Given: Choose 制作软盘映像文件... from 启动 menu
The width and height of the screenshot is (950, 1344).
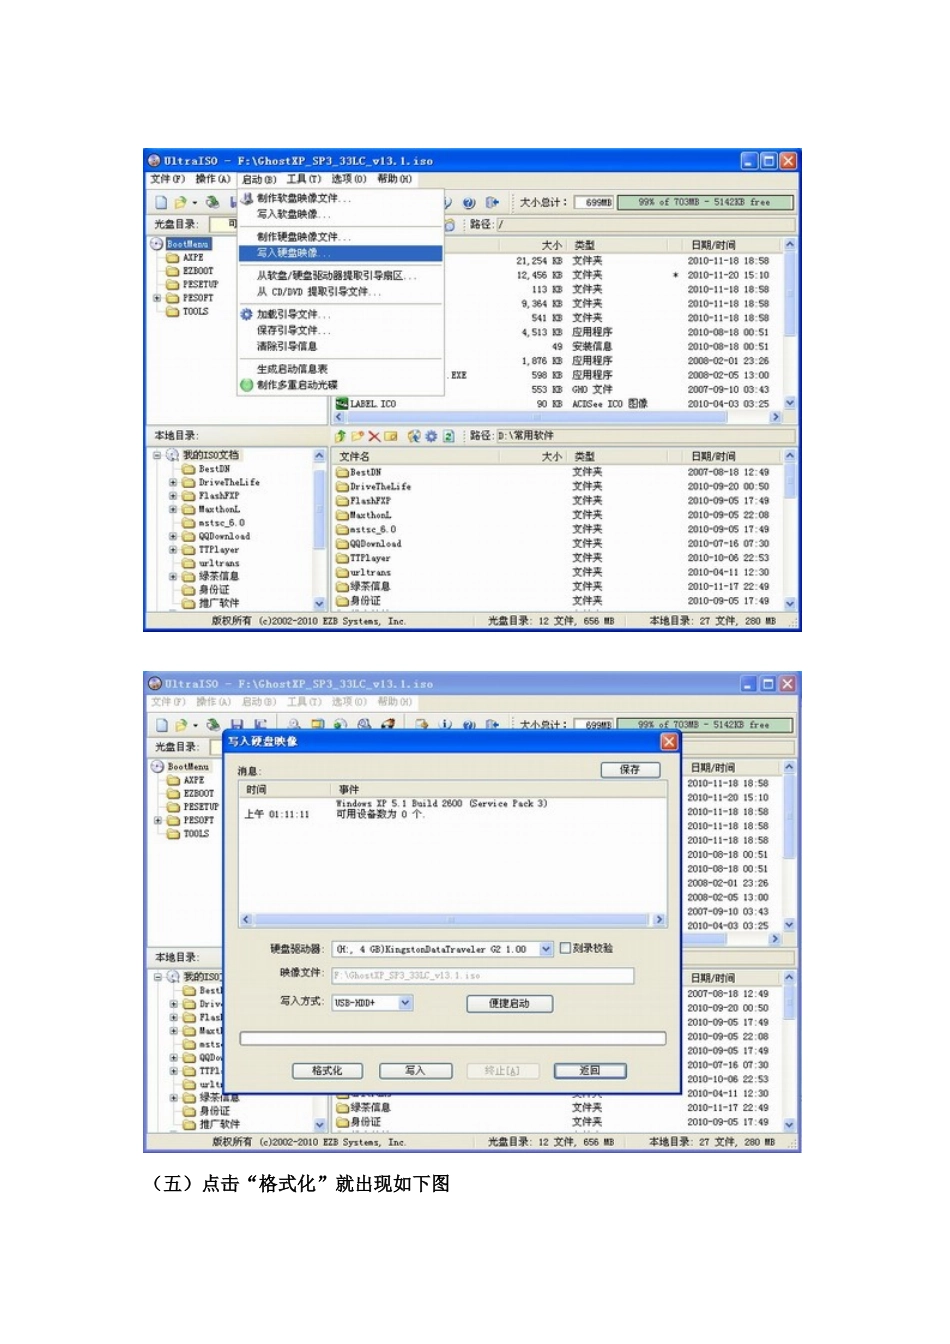Looking at the screenshot, I should tap(341, 198).
